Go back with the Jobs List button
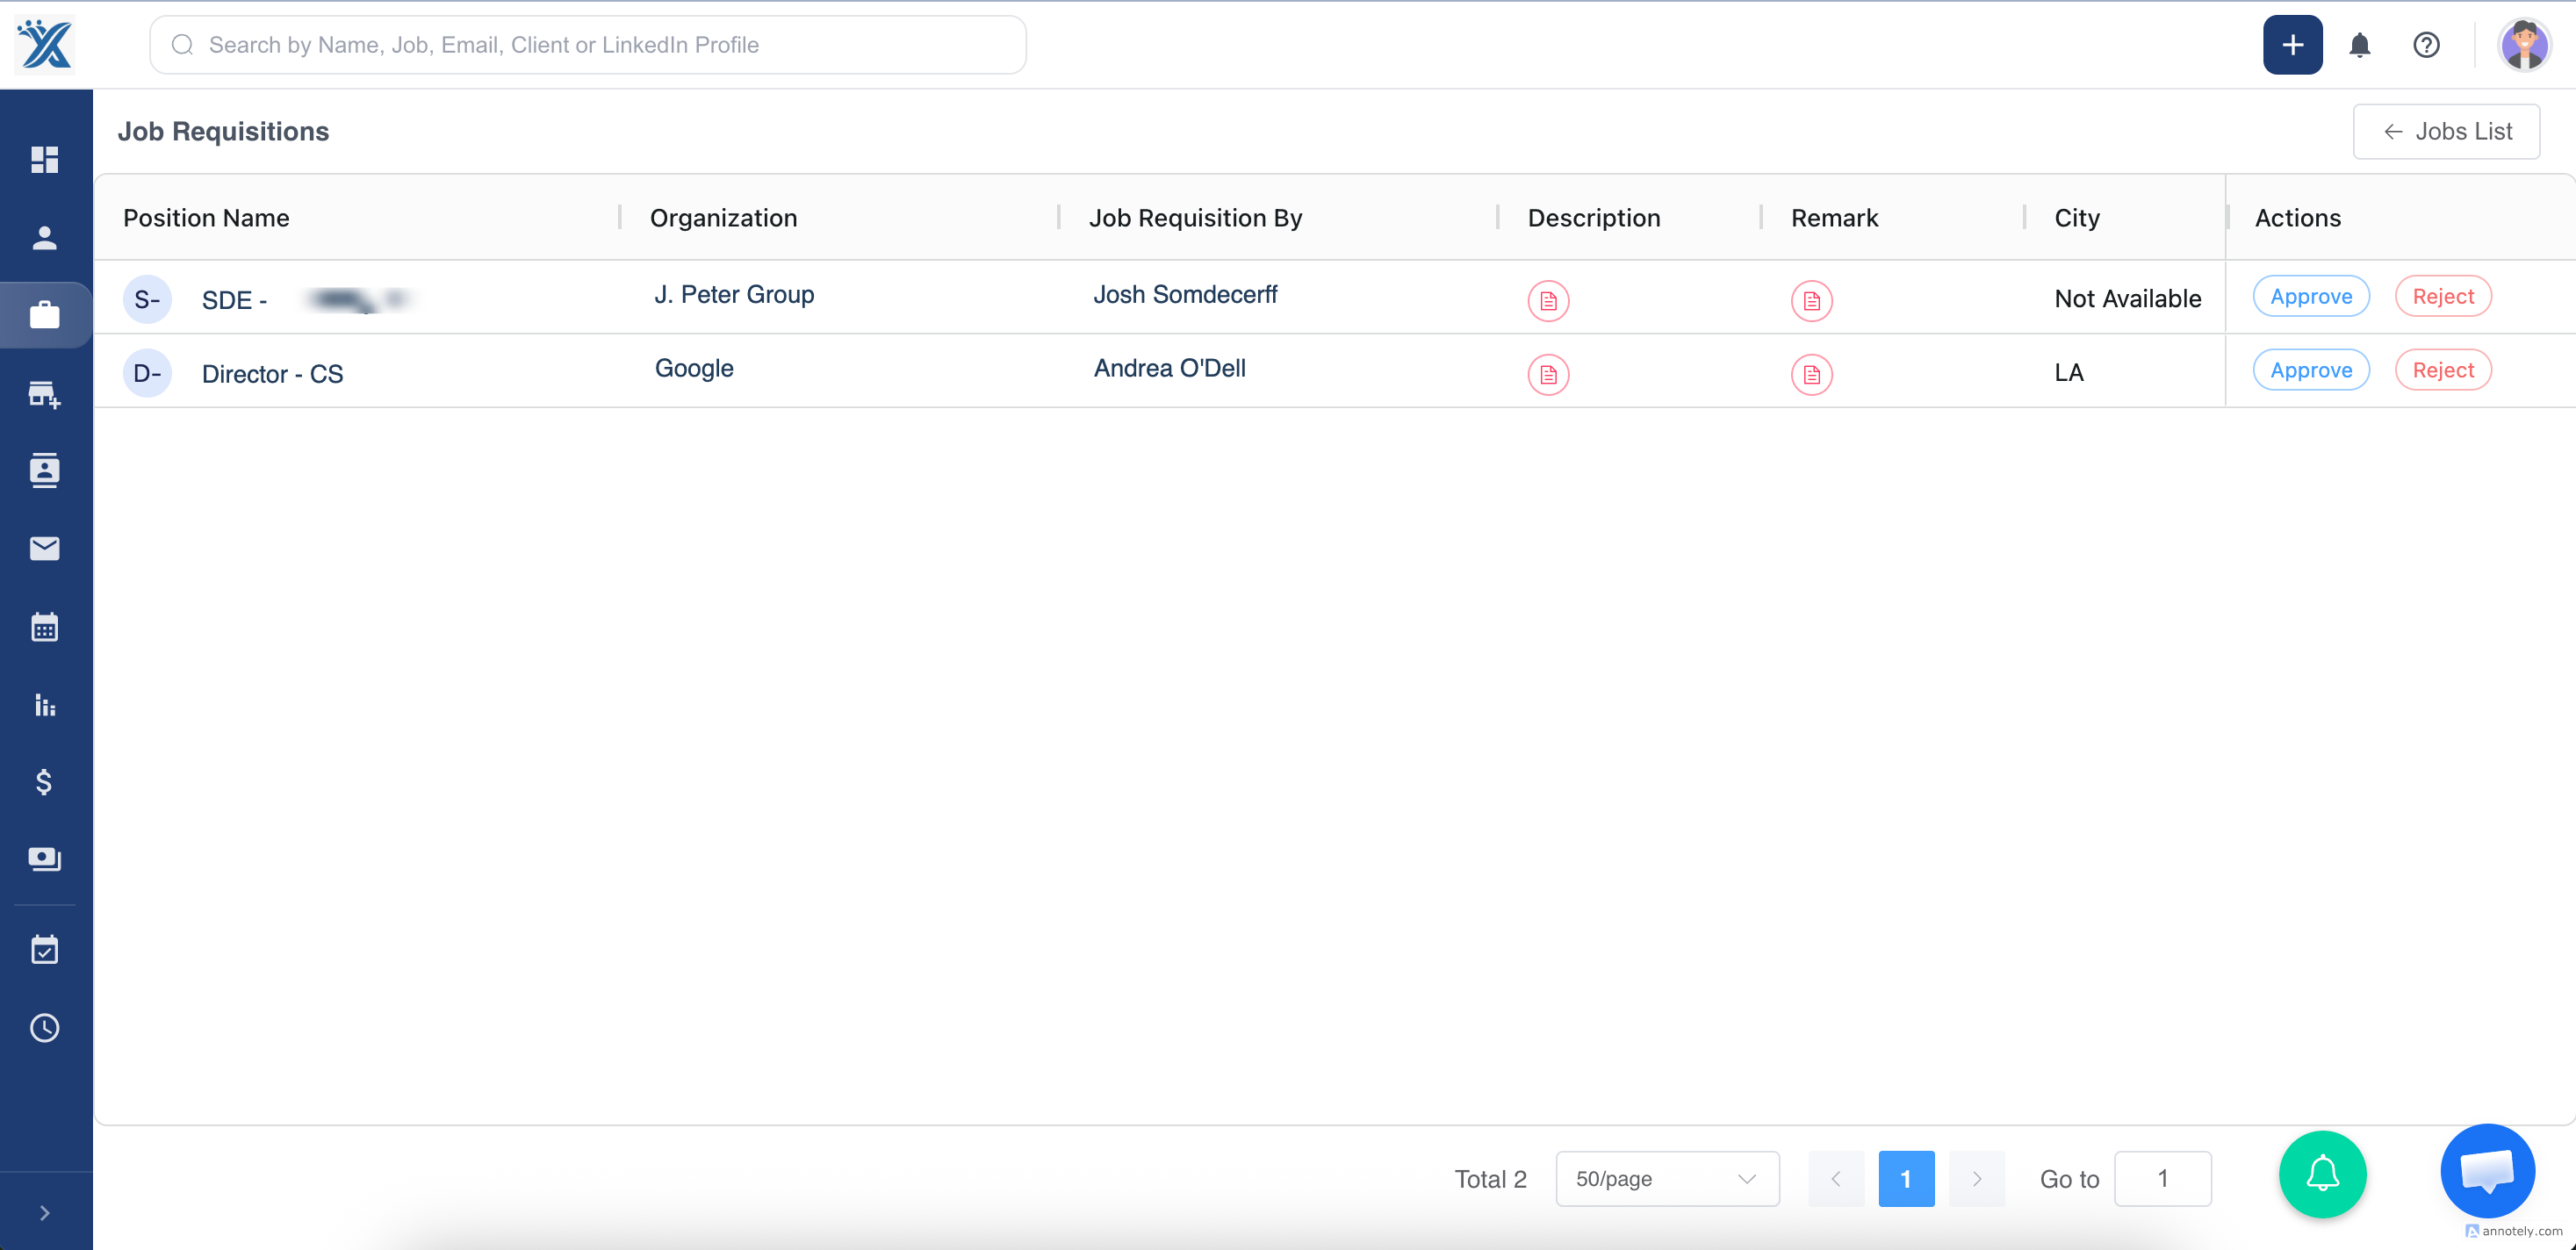 point(2446,131)
